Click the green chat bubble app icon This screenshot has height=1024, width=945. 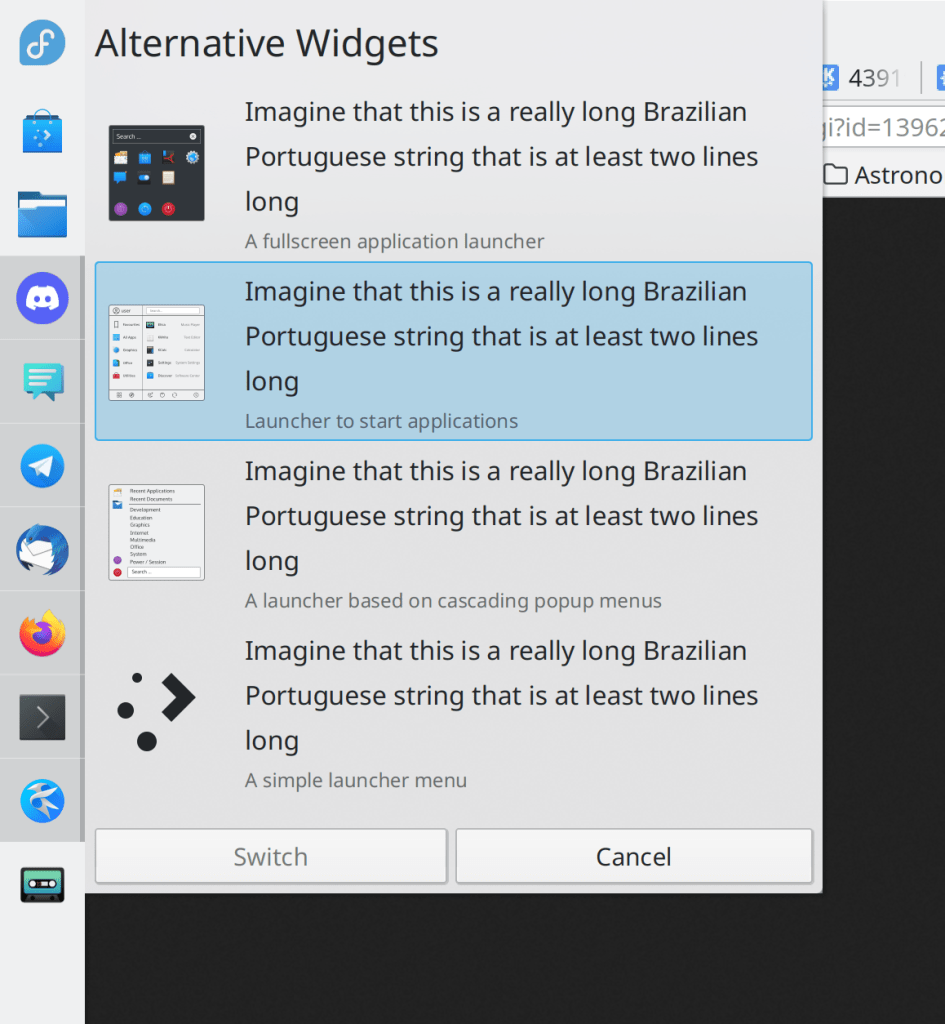pyautogui.click(x=42, y=381)
